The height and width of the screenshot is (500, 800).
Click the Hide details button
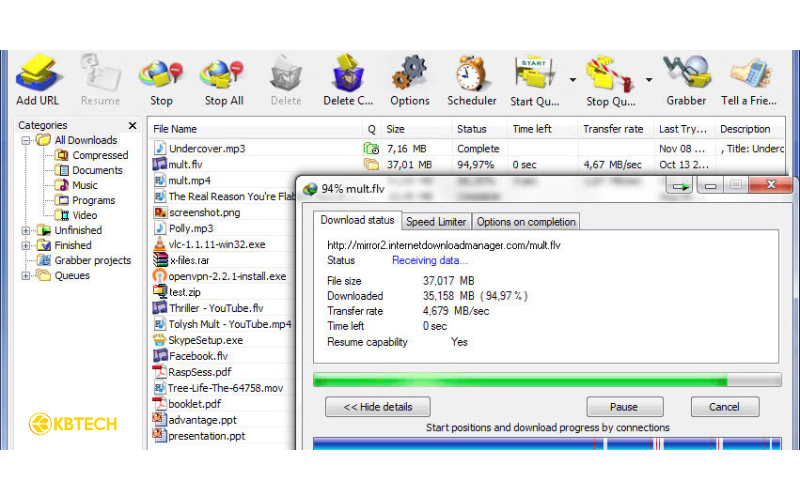[377, 407]
